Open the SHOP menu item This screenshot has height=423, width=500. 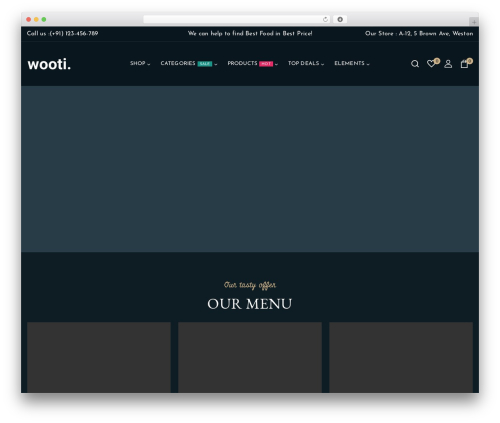(x=138, y=63)
